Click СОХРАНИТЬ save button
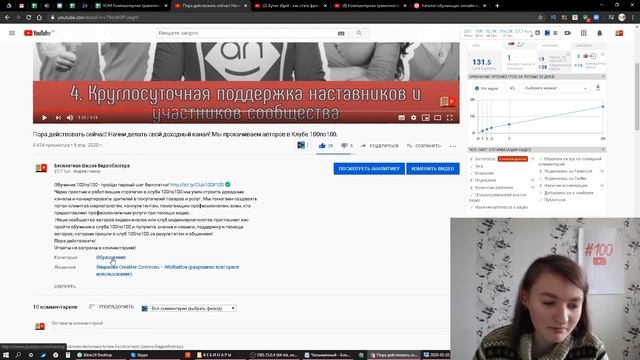The height and width of the screenshot is (360, 640). click(424, 146)
